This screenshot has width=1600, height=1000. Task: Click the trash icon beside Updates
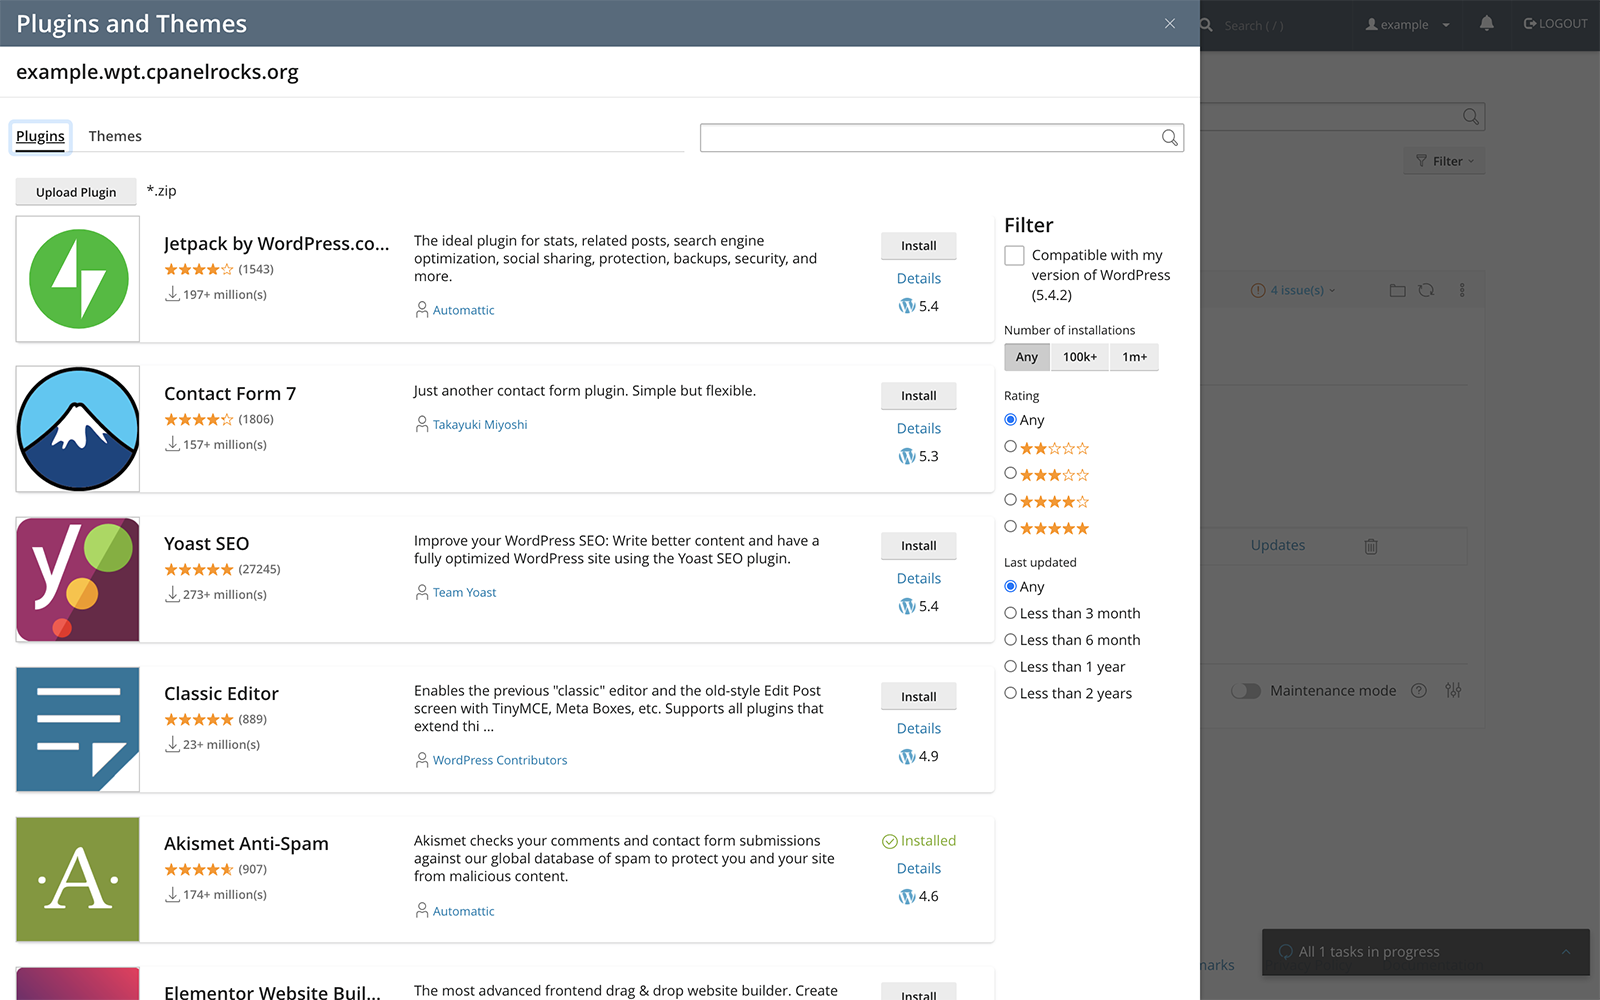[x=1371, y=546]
